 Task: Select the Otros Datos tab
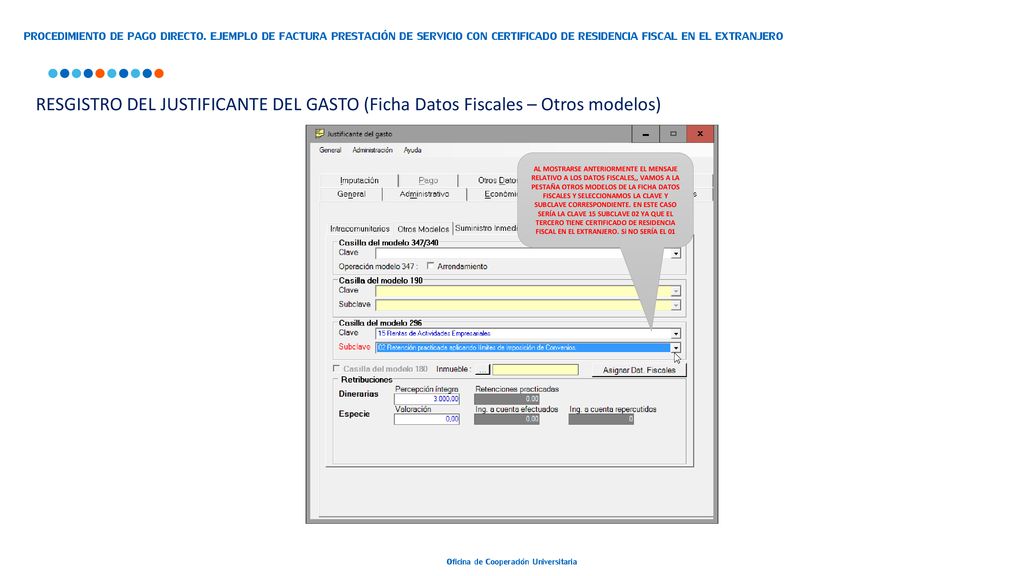[x=497, y=180]
